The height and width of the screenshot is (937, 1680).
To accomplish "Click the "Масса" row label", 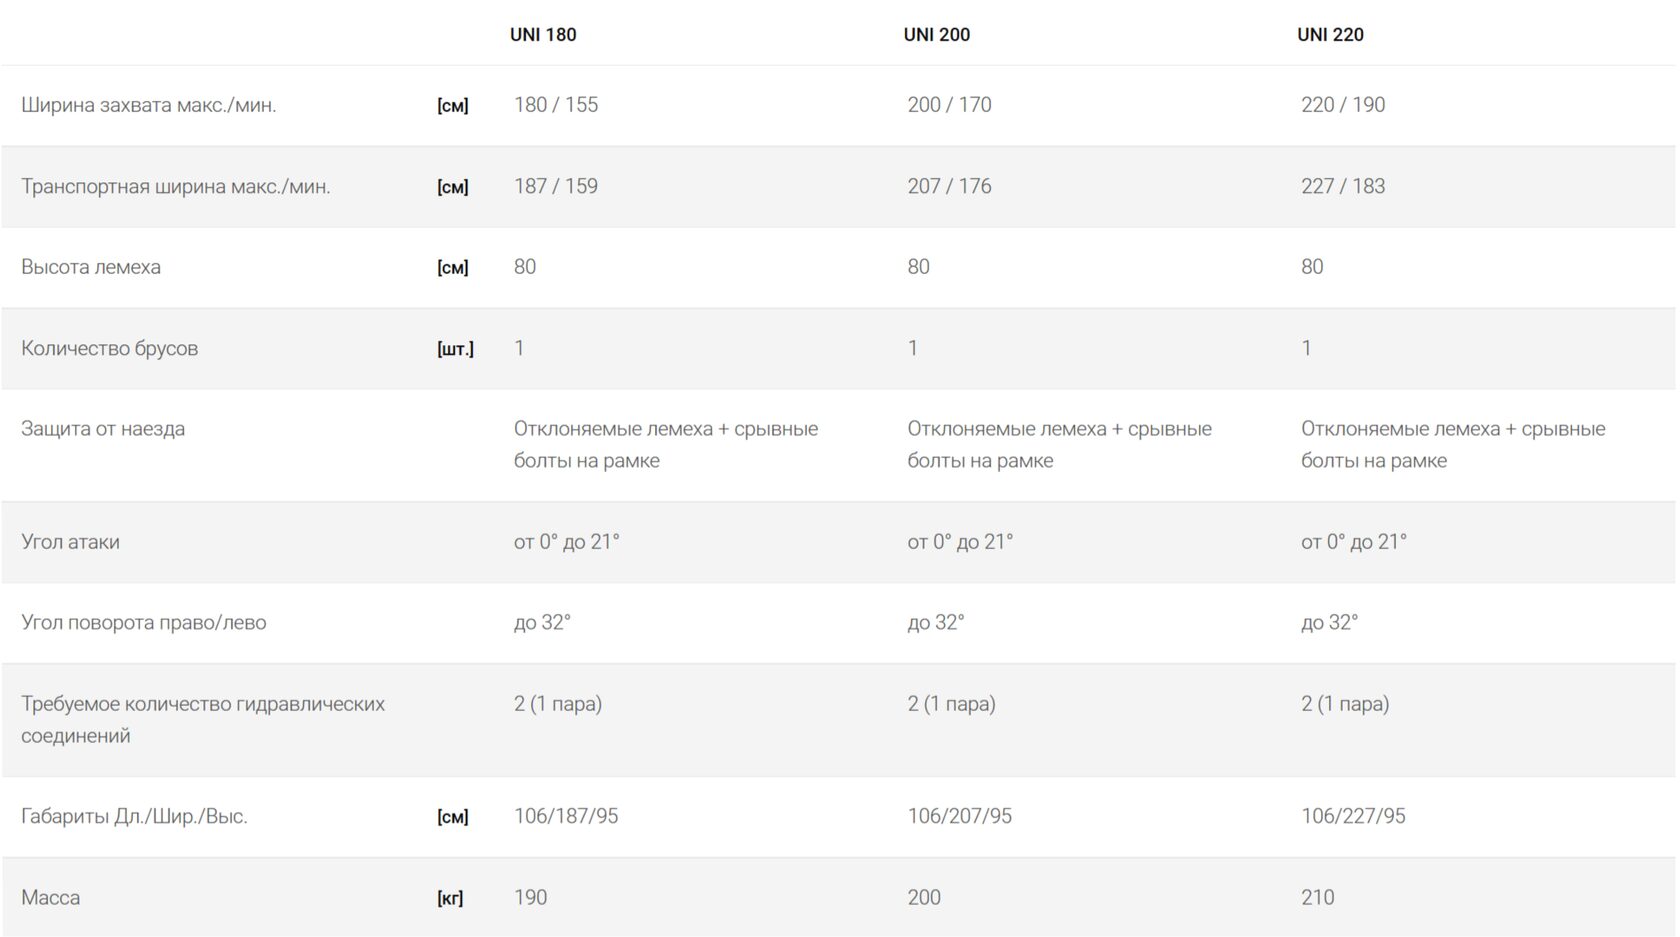I will [x=50, y=897].
